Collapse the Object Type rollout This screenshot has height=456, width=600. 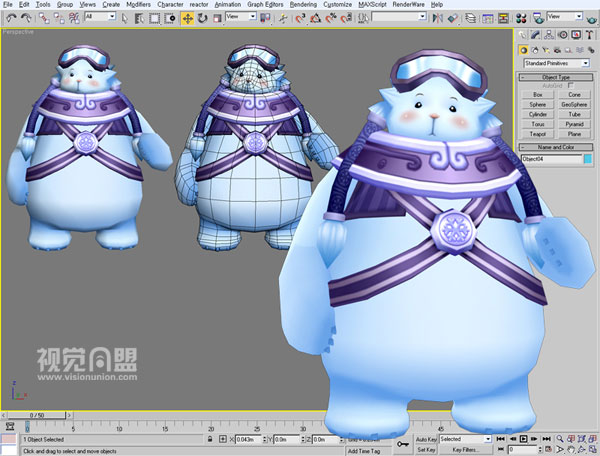point(556,77)
